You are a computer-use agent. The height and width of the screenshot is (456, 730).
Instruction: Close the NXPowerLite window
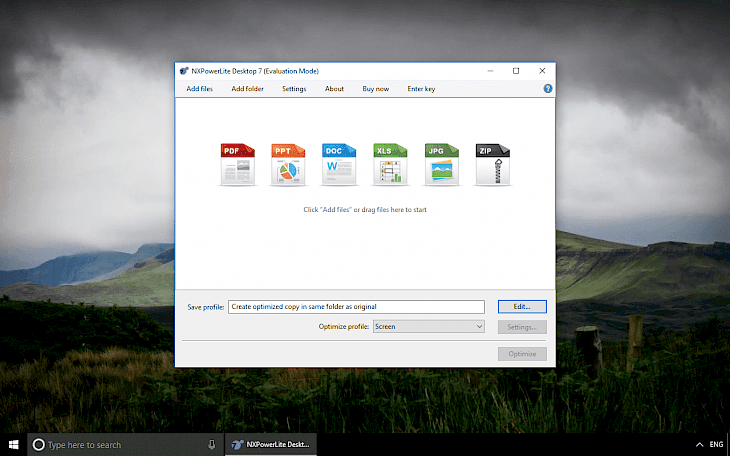[542, 71]
